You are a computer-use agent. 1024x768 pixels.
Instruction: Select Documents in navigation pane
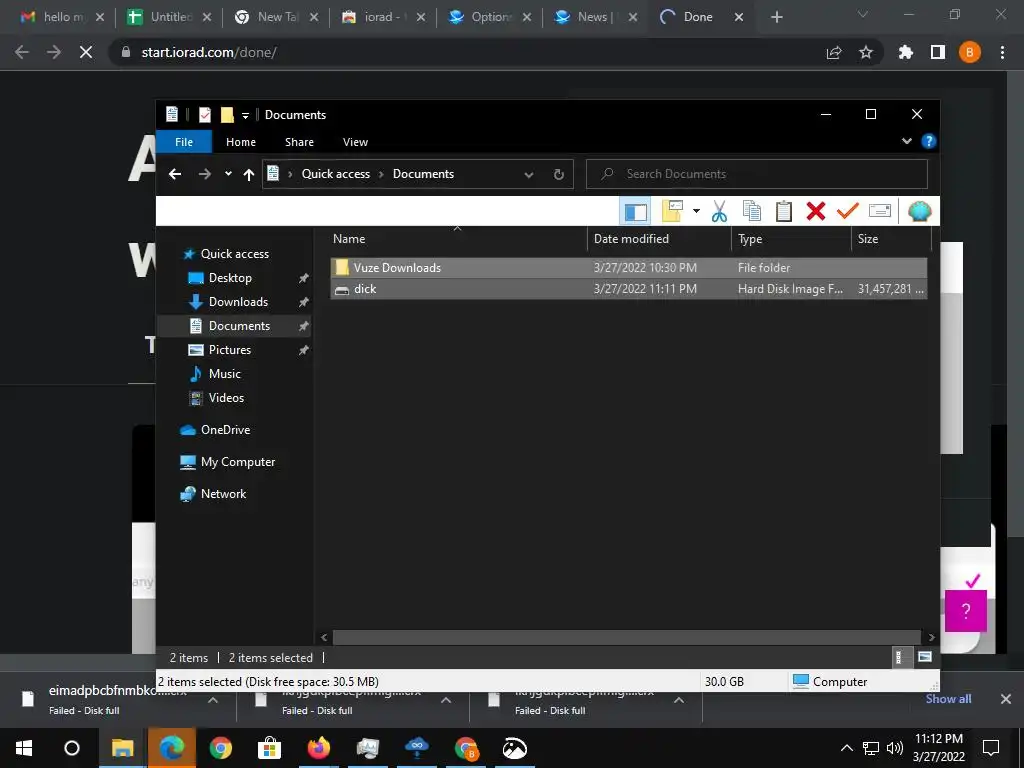click(239, 326)
